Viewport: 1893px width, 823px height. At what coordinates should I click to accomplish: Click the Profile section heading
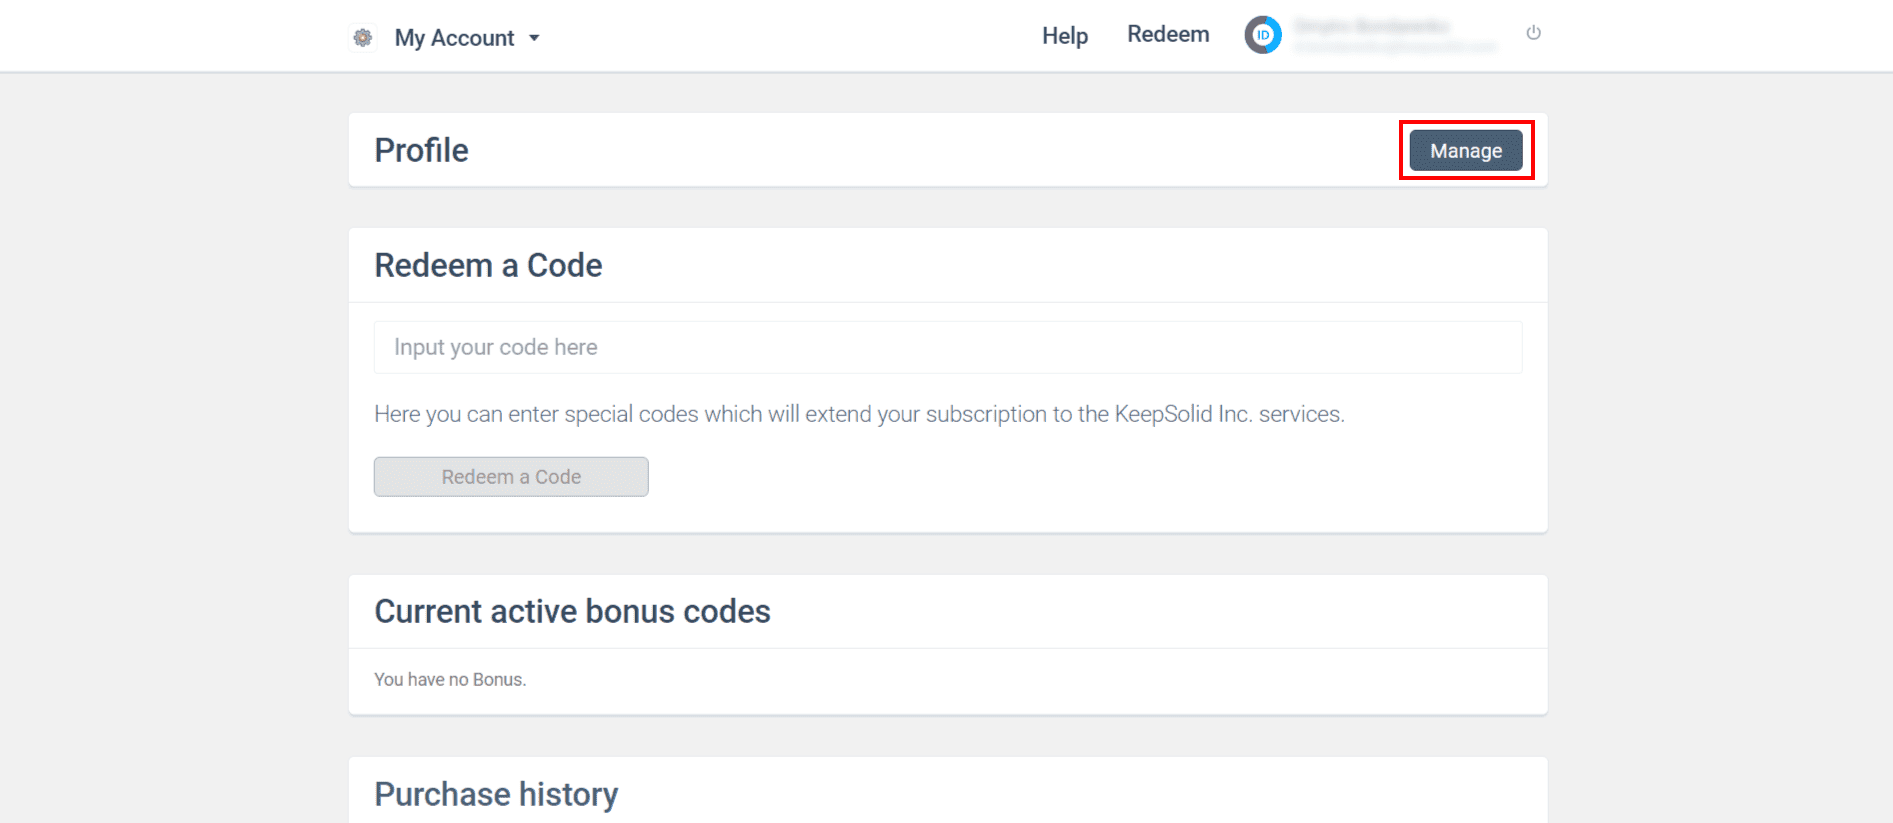(421, 150)
